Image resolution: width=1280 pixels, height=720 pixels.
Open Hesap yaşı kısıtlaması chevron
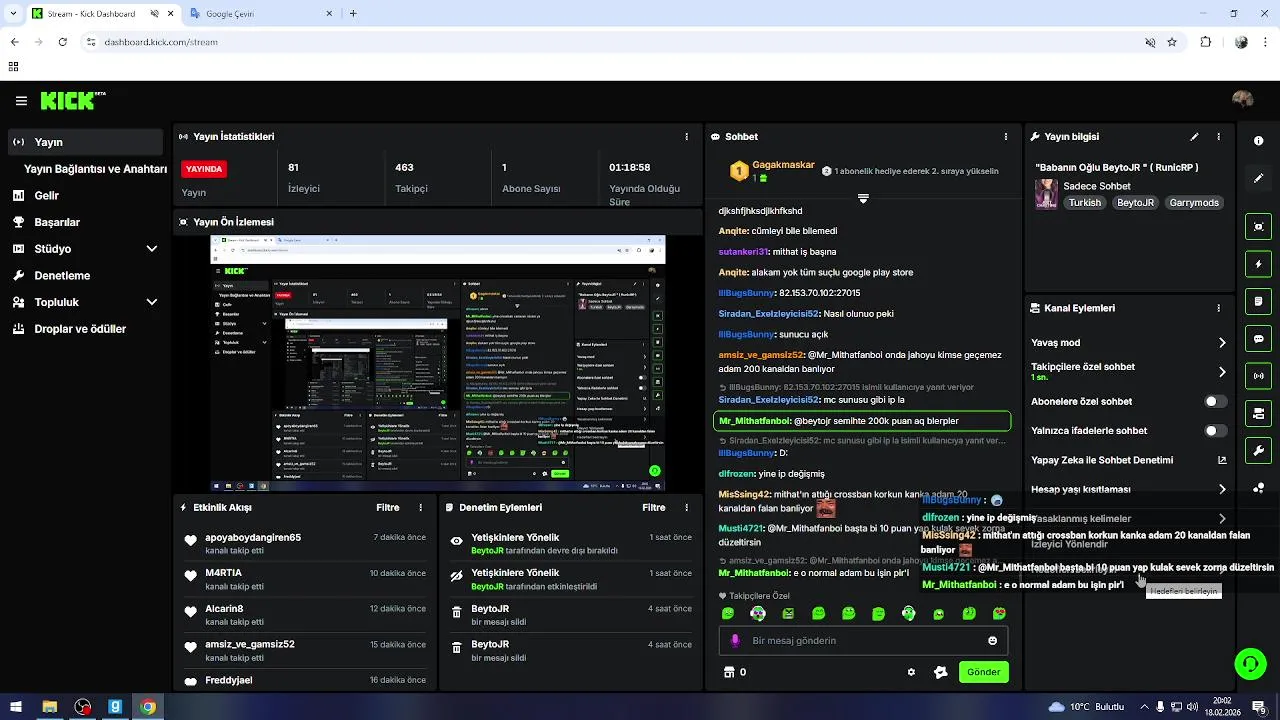(x=1222, y=489)
